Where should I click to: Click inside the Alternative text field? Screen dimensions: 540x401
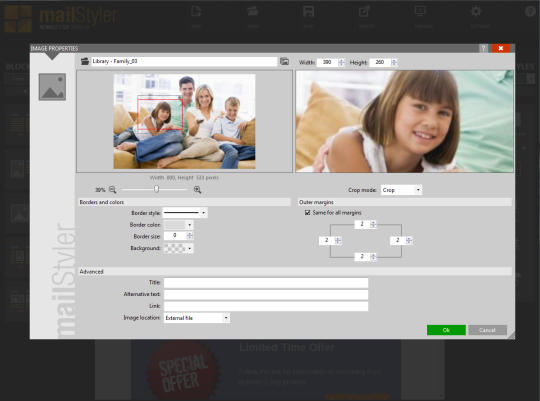266,295
